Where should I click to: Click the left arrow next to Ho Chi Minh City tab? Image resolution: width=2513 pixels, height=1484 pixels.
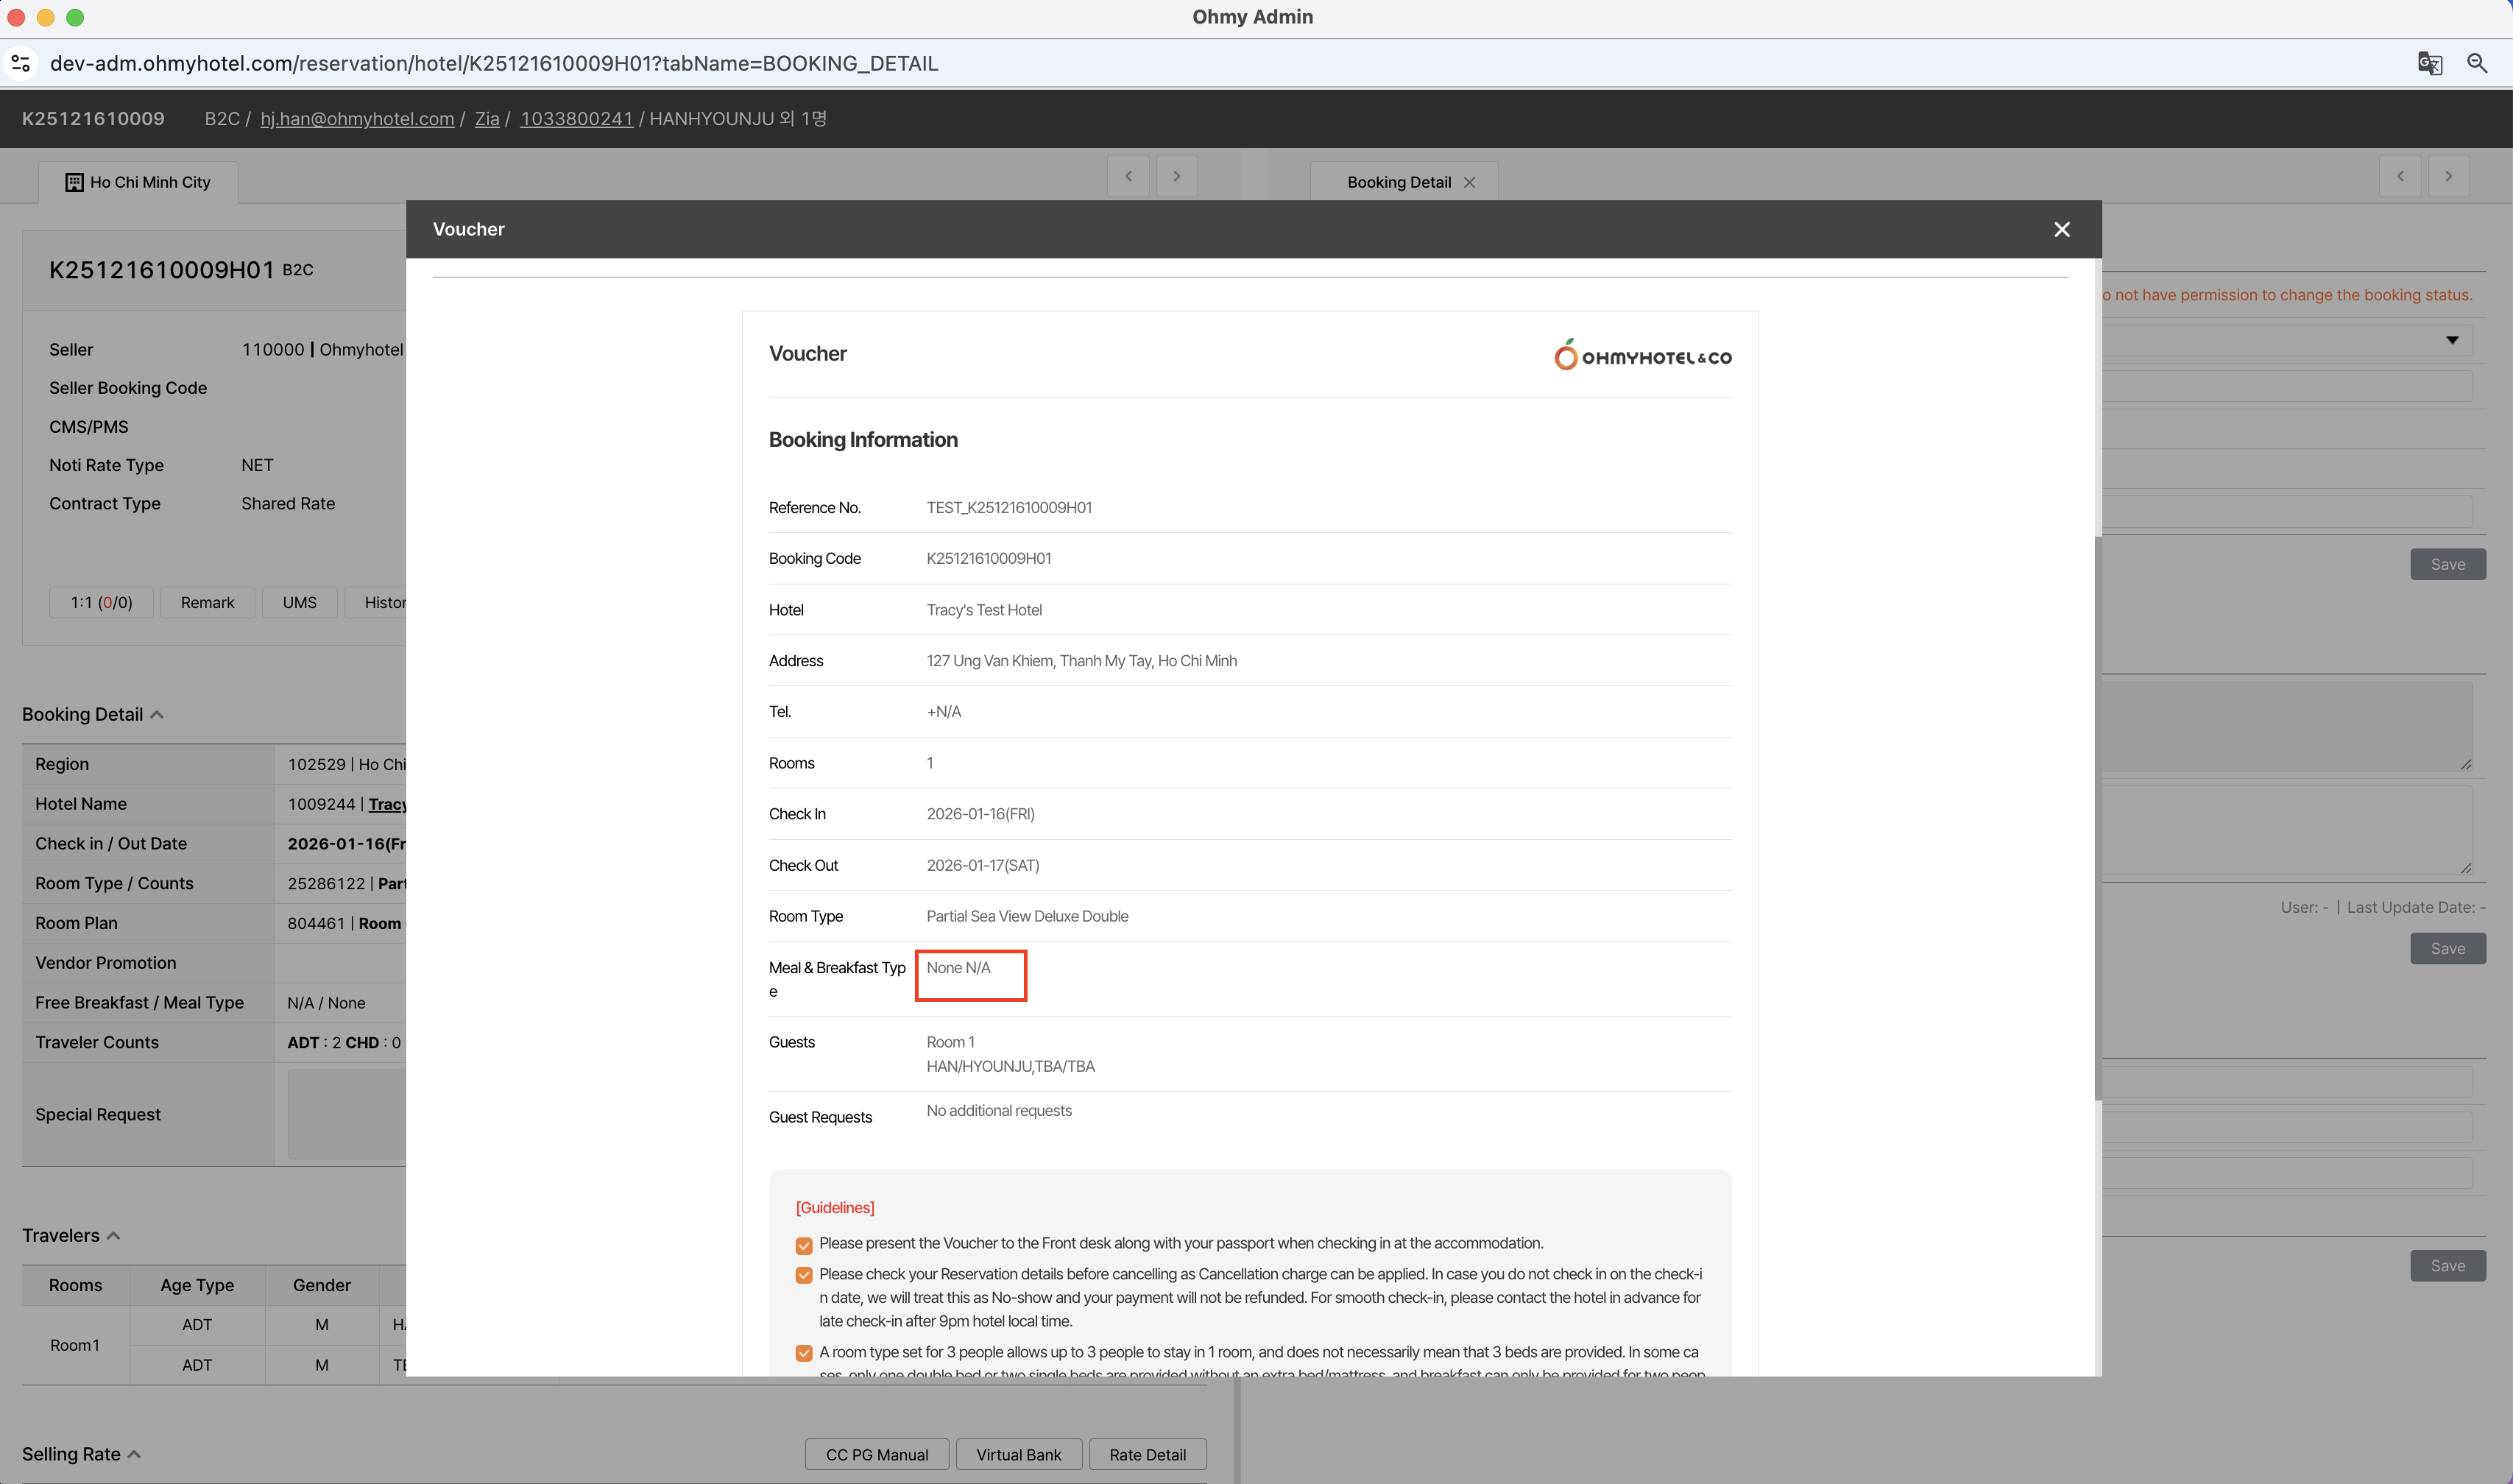click(1129, 176)
